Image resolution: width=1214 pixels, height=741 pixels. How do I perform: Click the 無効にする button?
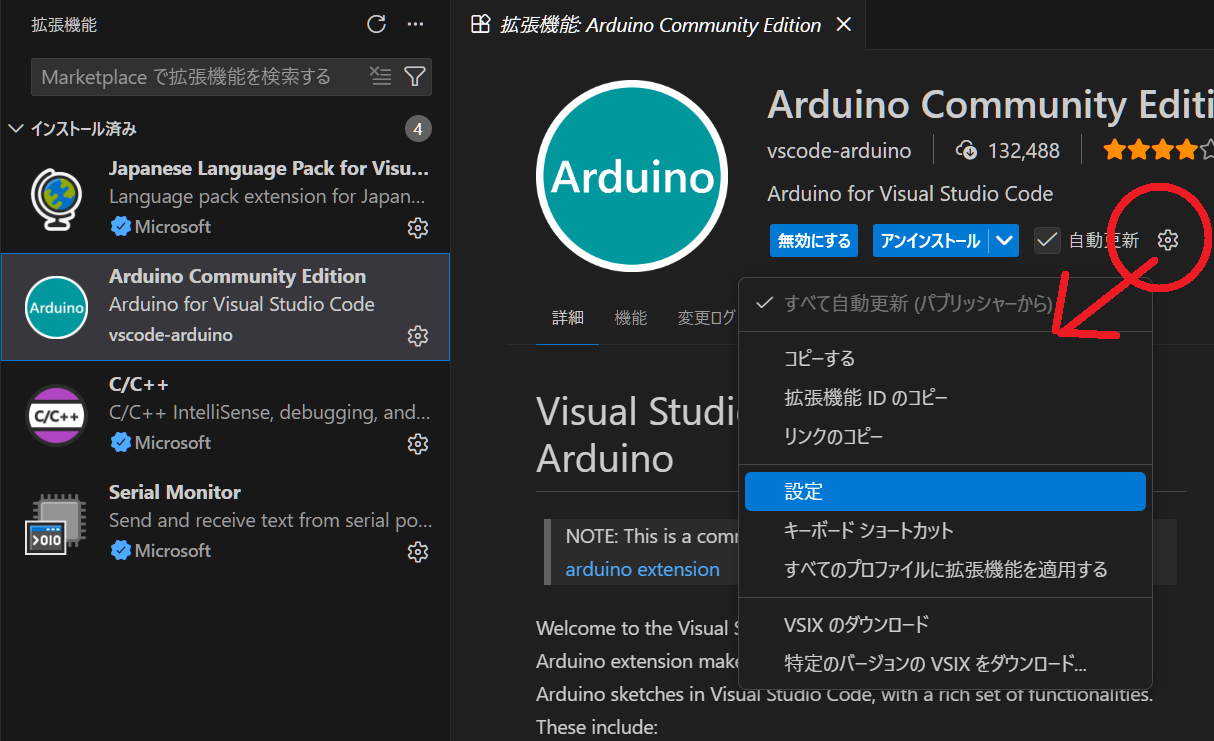(815, 240)
